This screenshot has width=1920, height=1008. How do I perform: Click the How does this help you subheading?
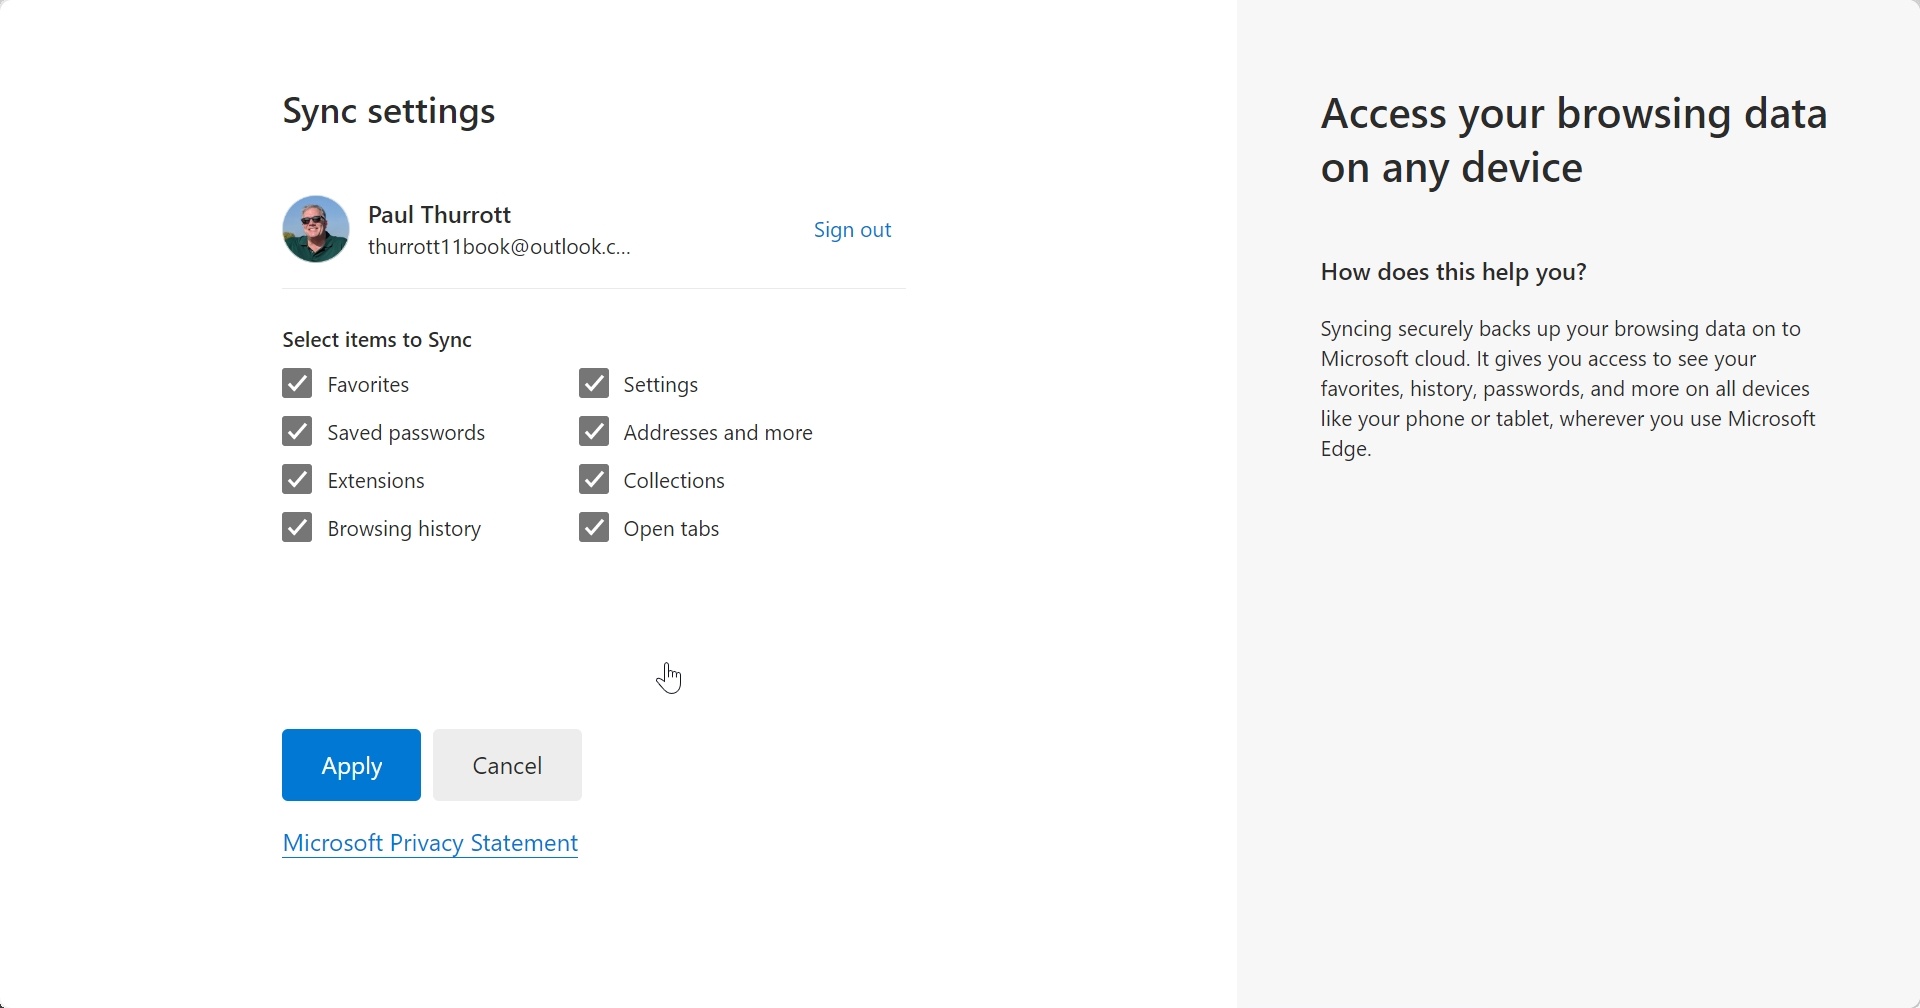[x=1454, y=272]
